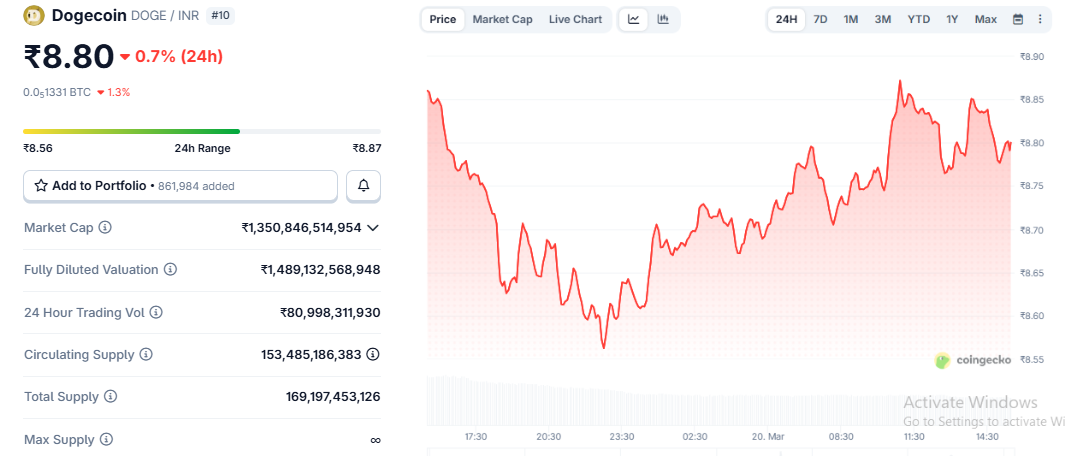Set chart range to 1M
The height and width of the screenshot is (456, 1065).
click(x=850, y=19)
